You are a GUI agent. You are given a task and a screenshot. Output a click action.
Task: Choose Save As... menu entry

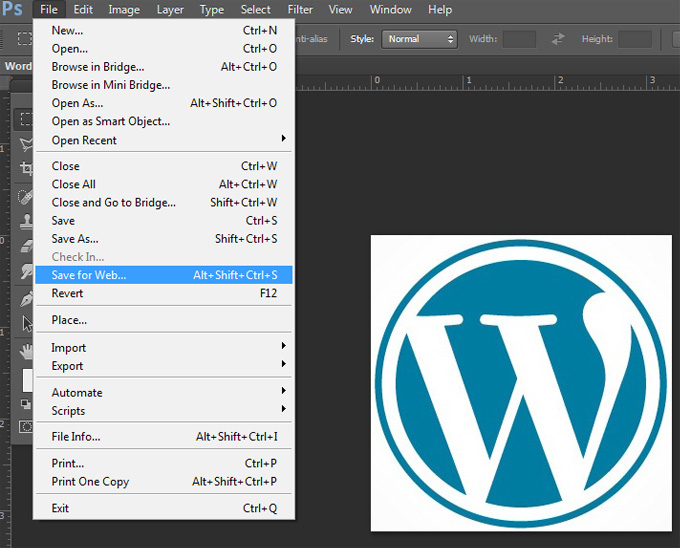(x=164, y=239)
